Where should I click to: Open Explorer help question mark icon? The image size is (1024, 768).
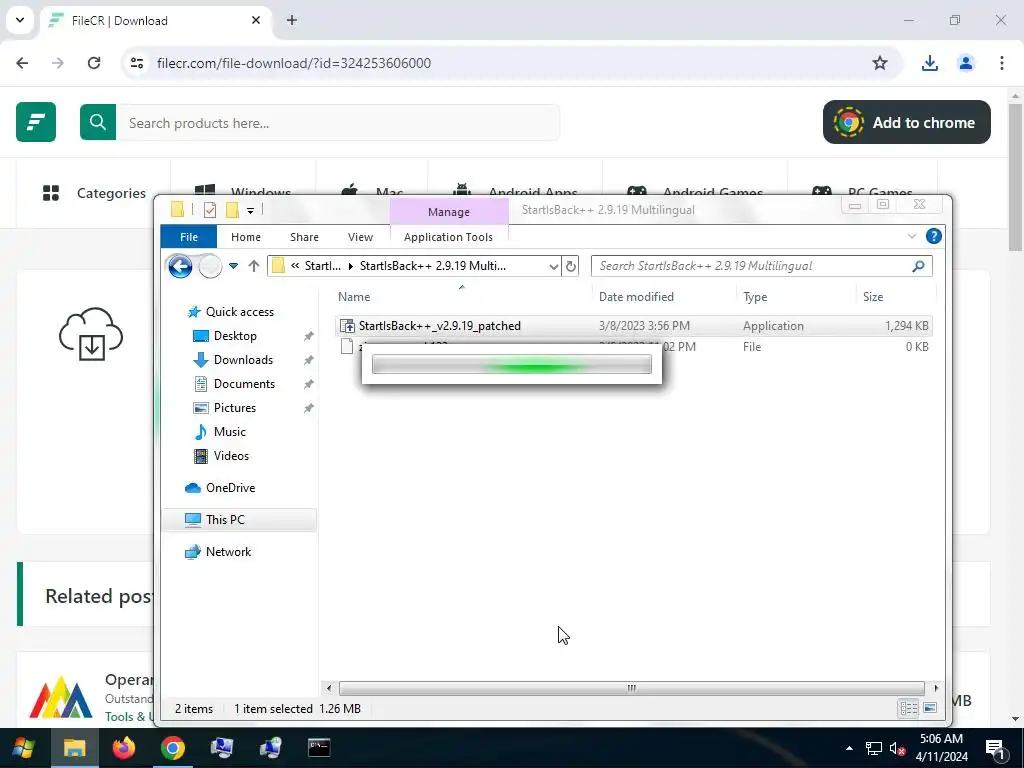click(934, 236)
